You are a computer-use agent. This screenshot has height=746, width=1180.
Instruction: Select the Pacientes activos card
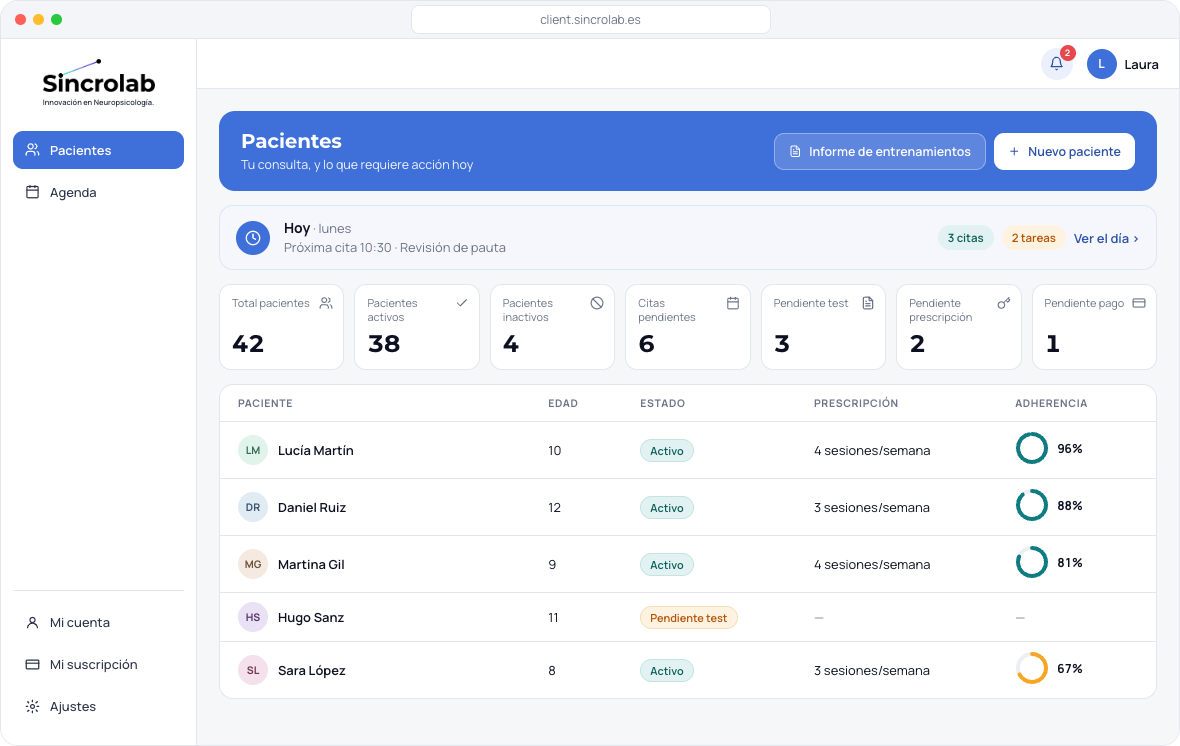pos(417,327)
